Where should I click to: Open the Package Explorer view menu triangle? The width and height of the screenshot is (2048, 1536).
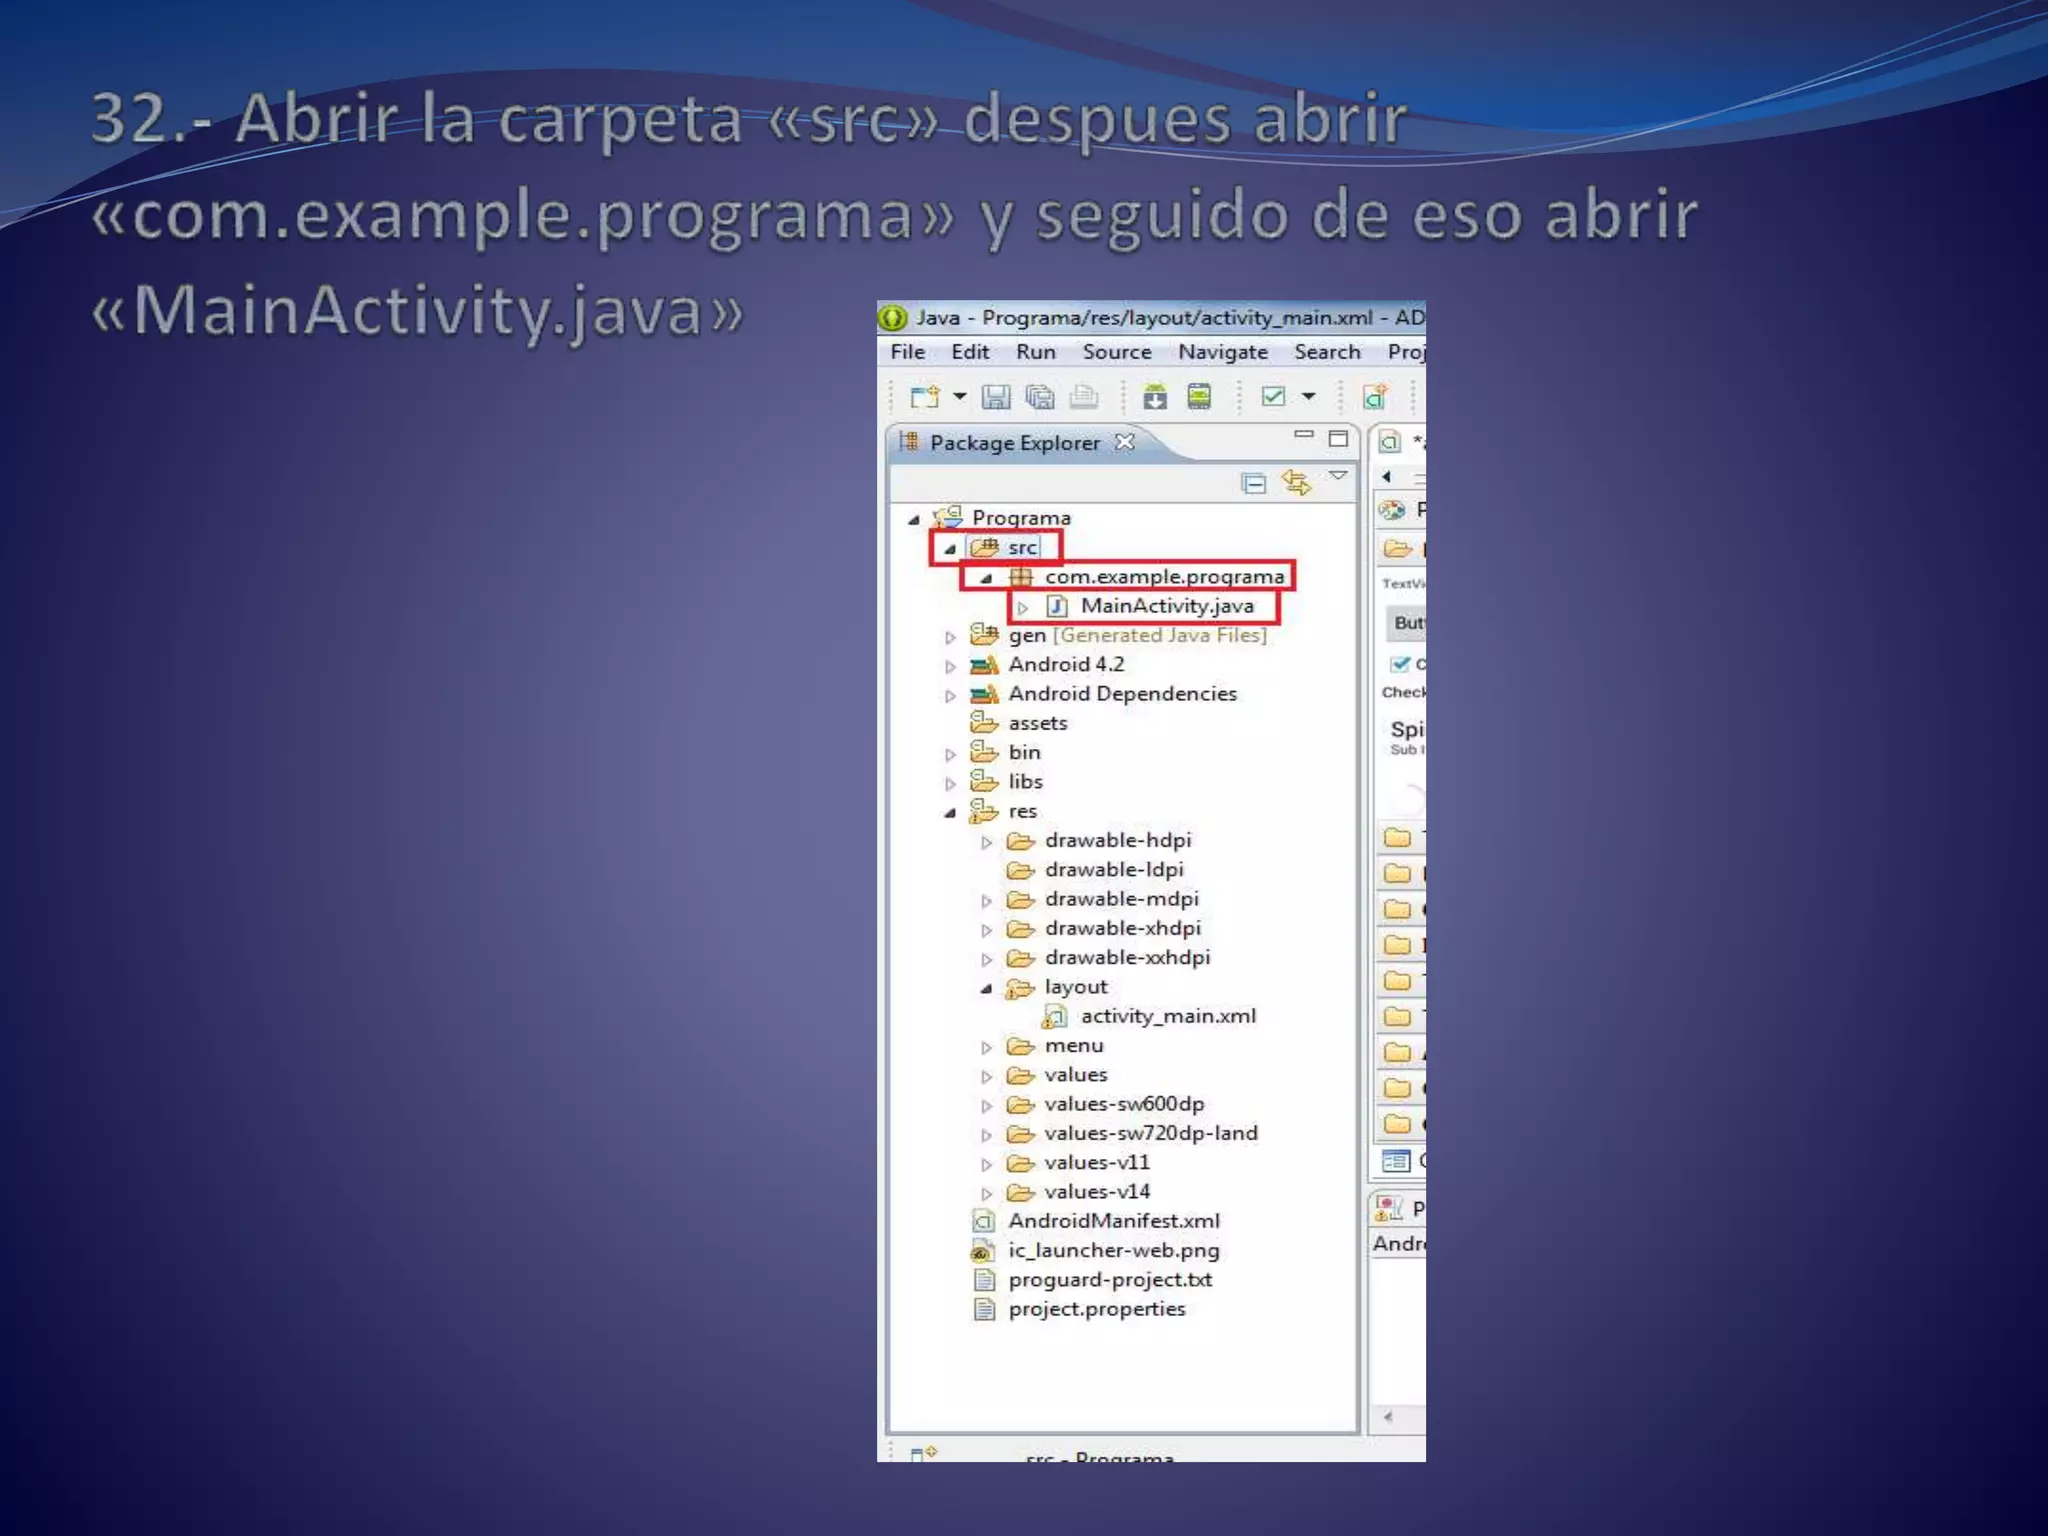[x=1338, y=476]
